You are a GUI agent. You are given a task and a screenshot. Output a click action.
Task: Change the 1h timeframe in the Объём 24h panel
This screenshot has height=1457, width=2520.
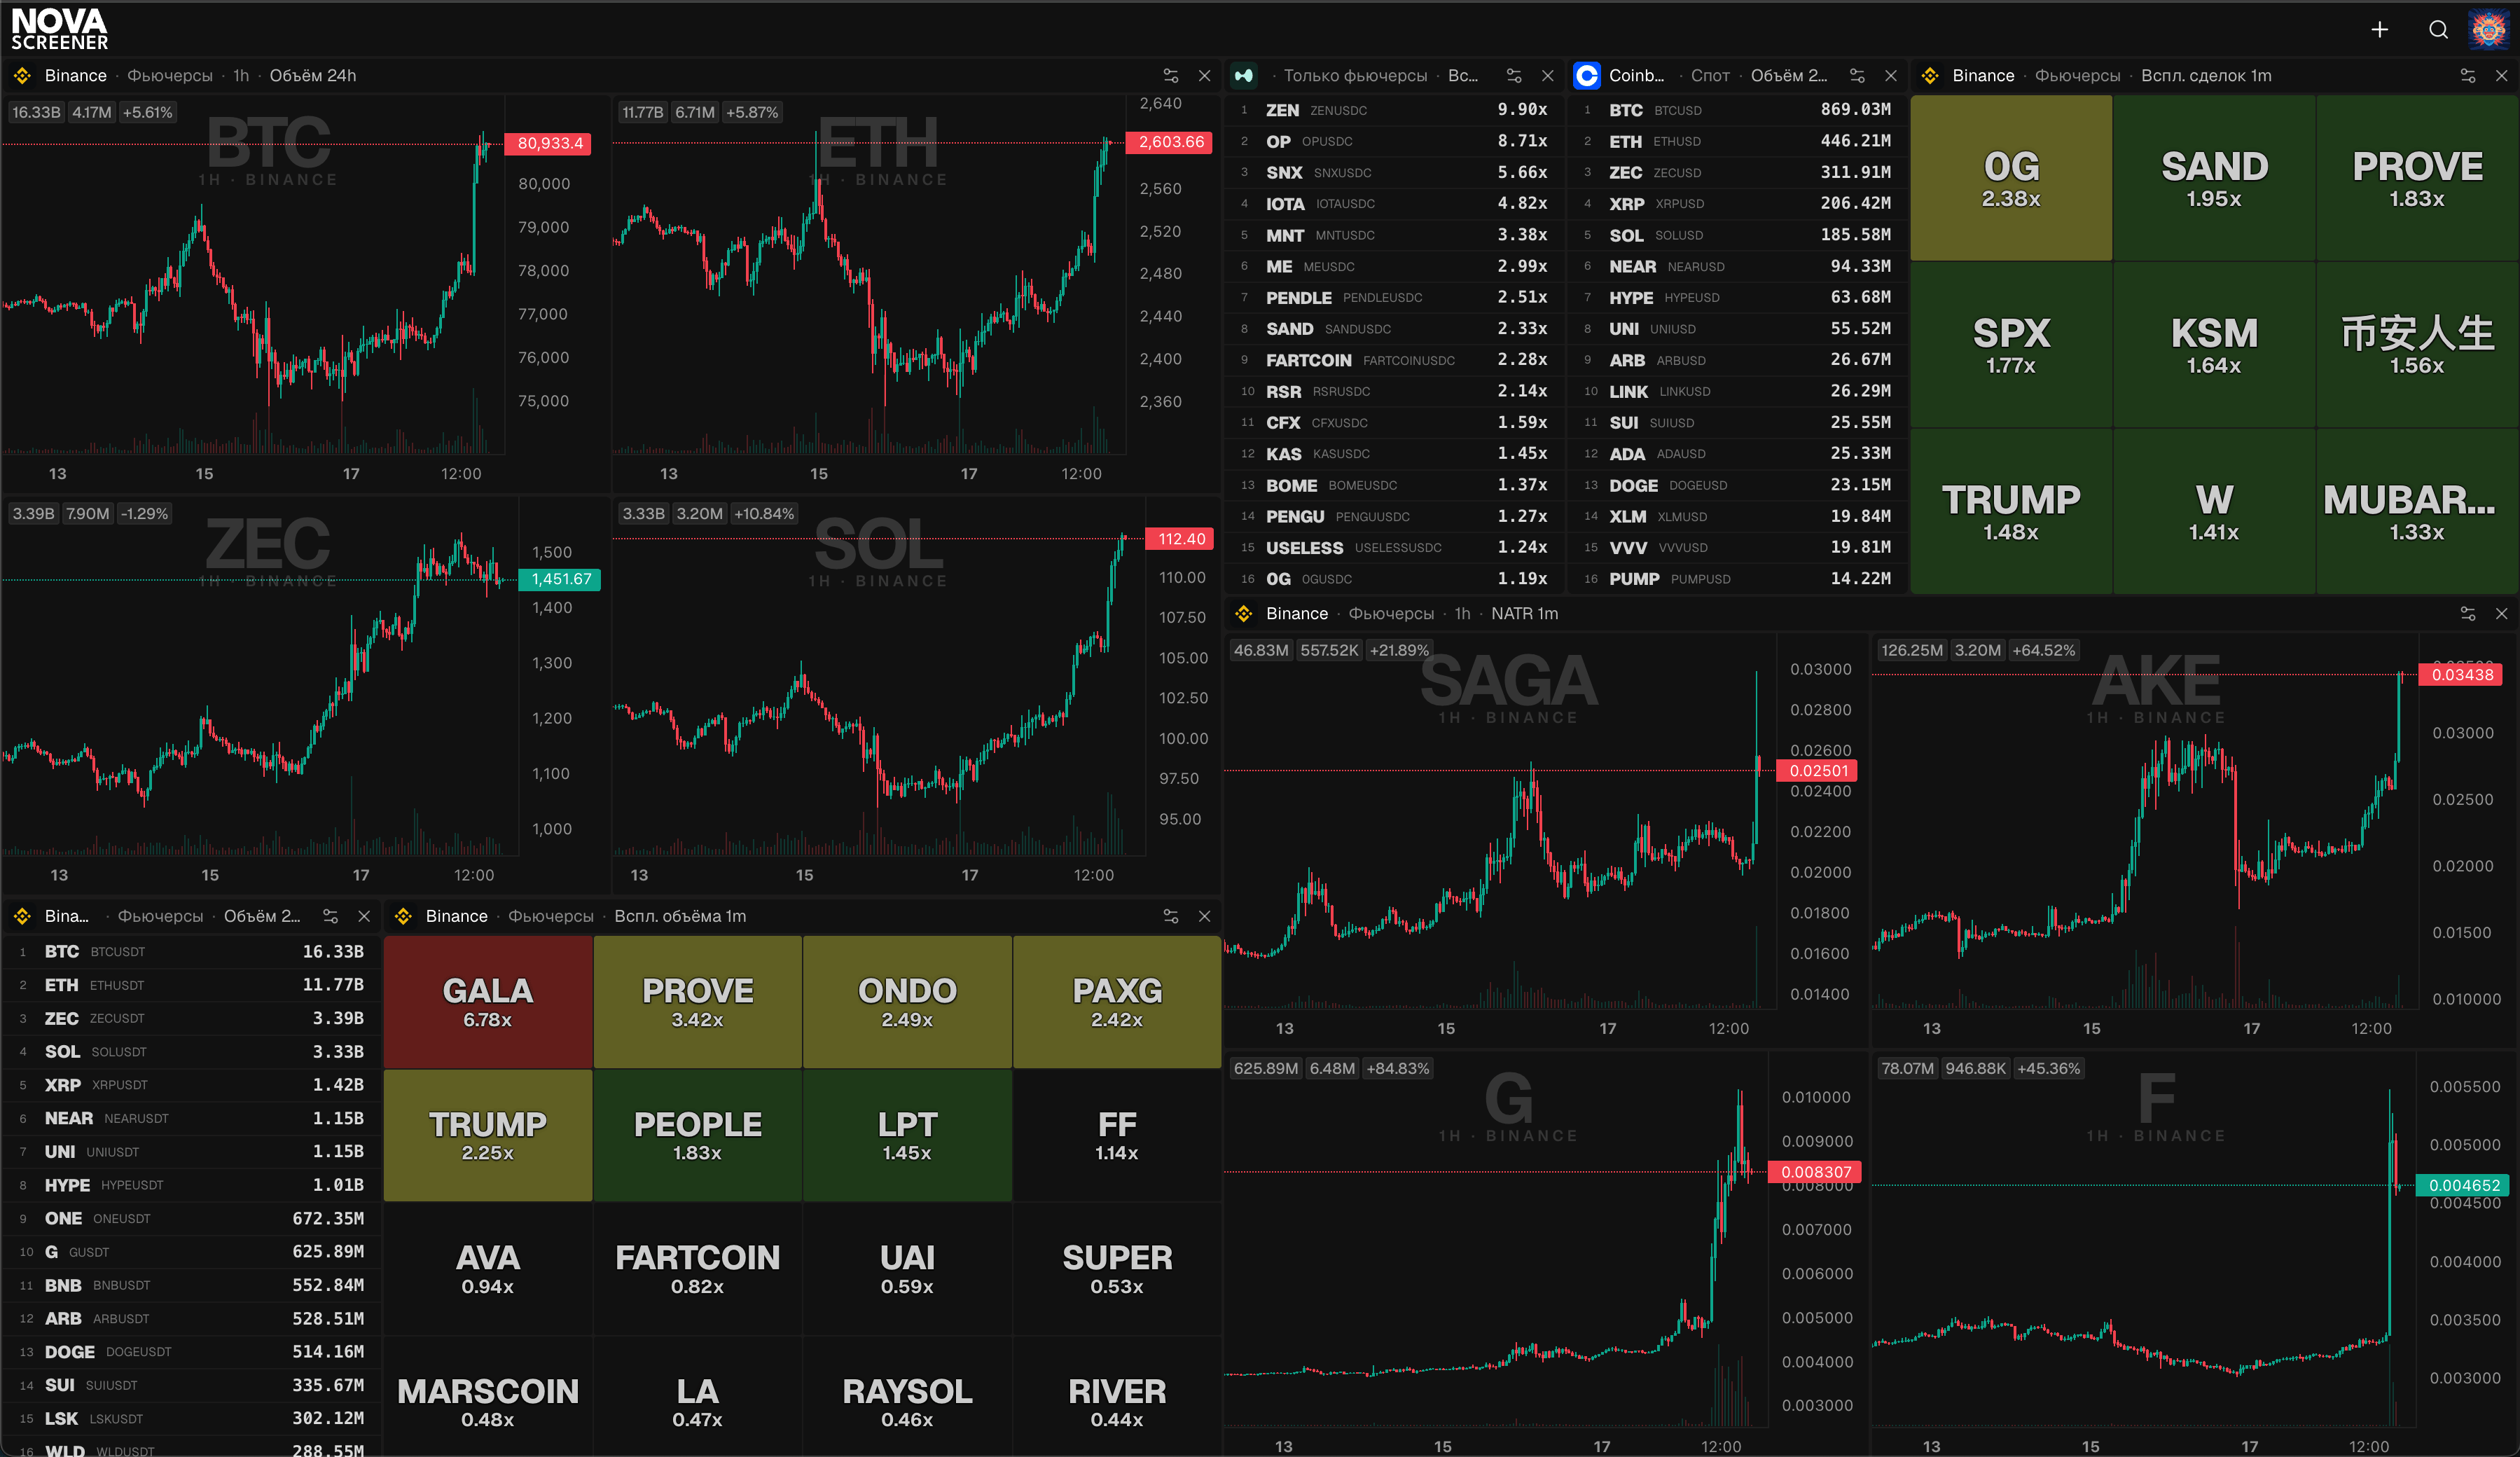241,76
